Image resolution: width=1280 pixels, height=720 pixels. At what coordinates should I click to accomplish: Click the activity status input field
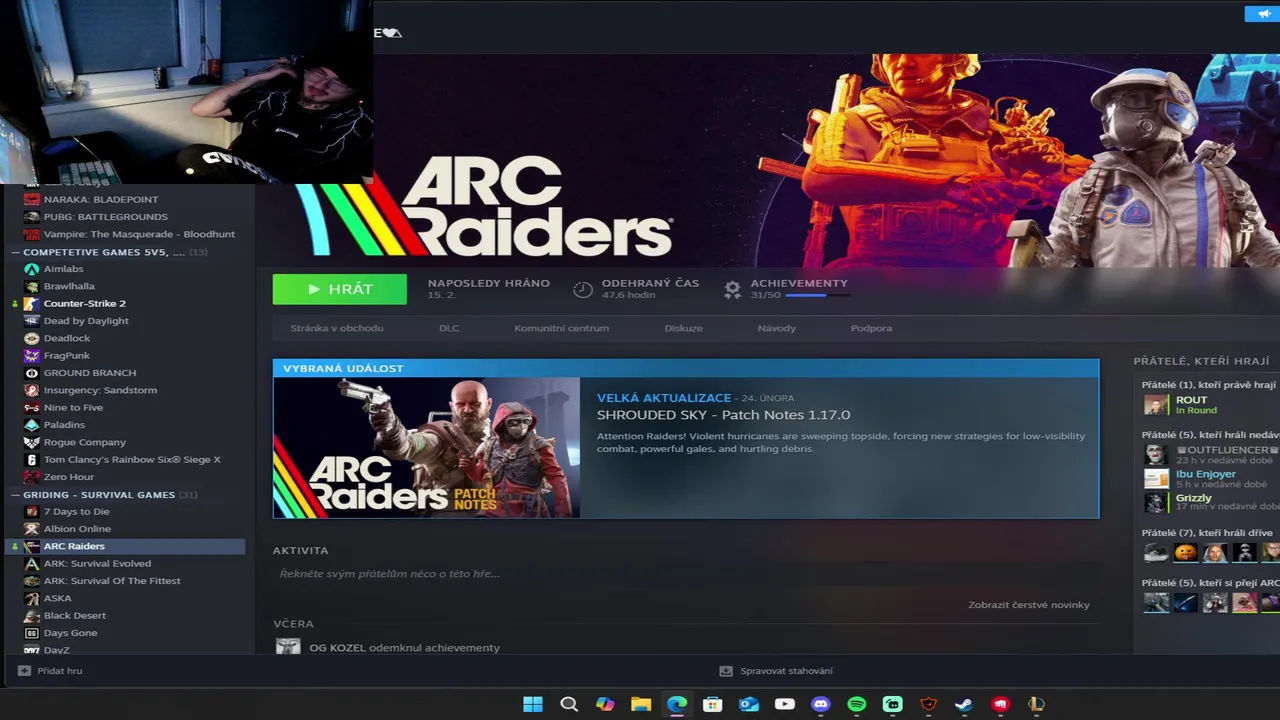[685, 574]
